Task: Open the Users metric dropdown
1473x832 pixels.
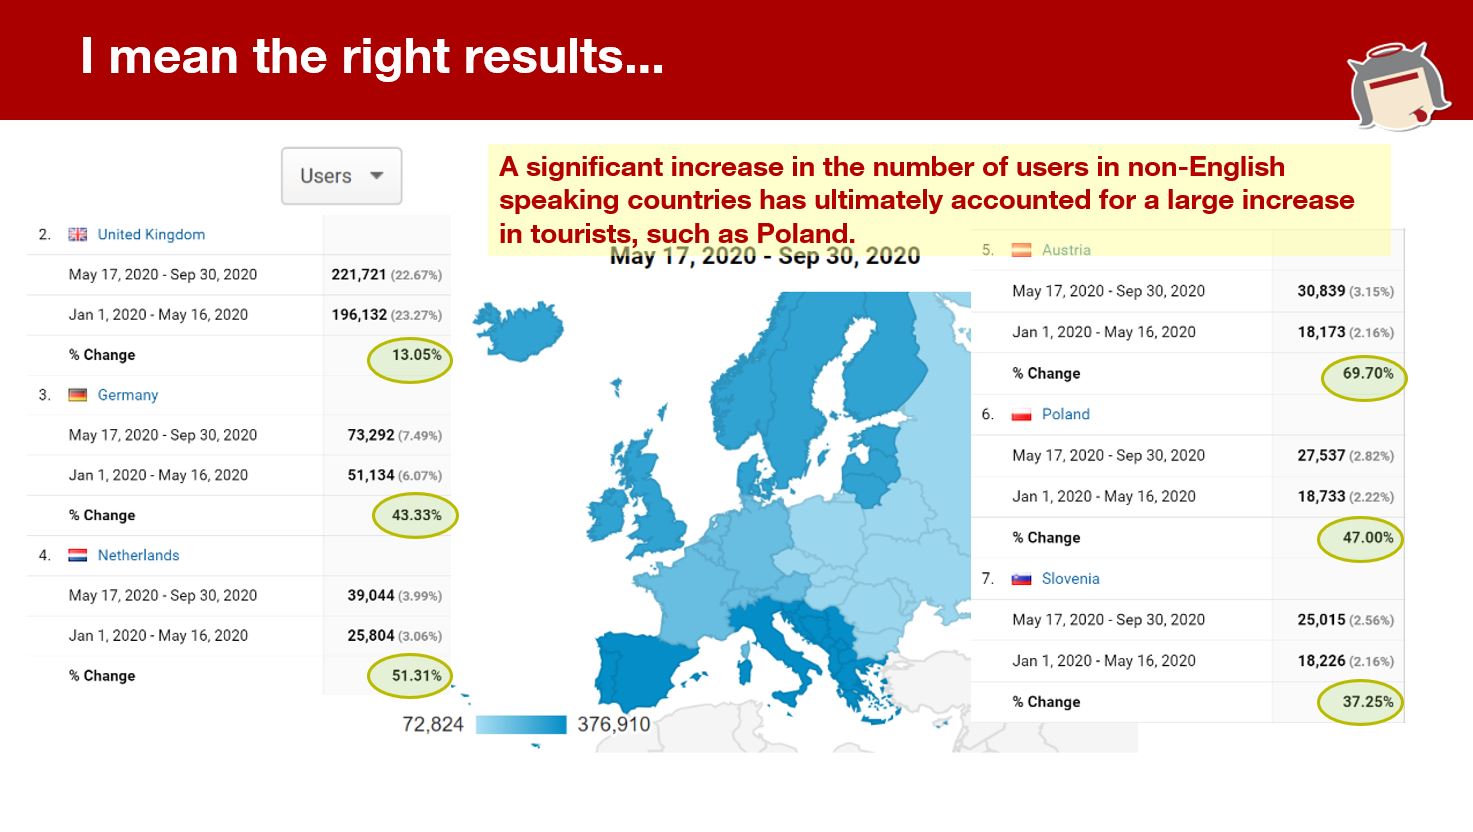Action: 341,176
